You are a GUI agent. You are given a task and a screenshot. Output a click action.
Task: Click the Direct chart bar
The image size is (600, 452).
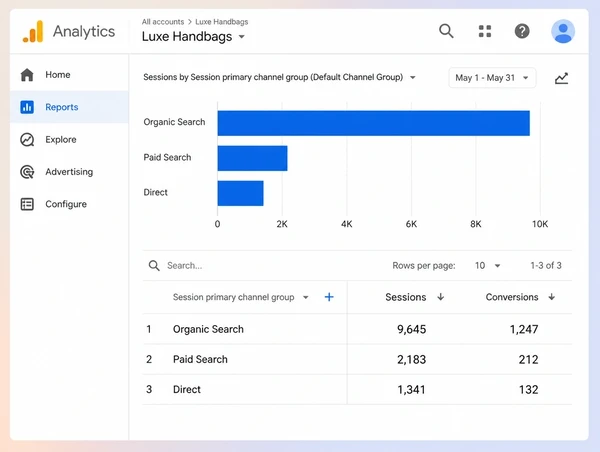coord(241,193)
